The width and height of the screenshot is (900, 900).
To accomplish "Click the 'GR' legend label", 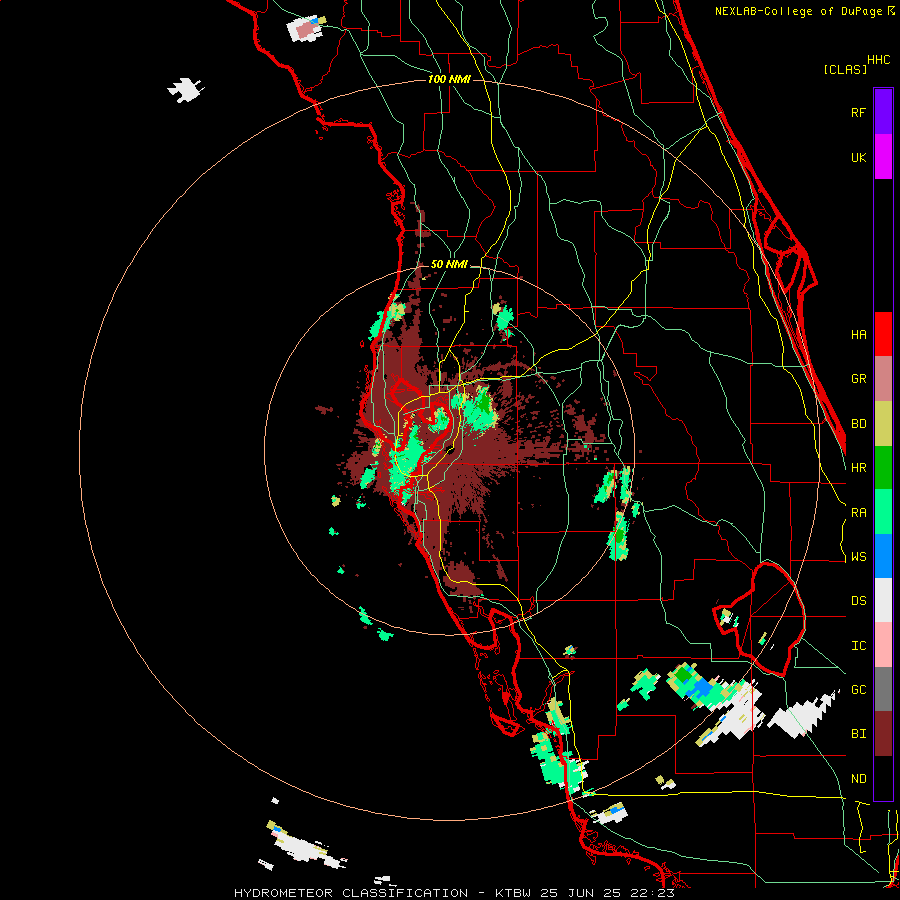I will [x=858, y=379].
